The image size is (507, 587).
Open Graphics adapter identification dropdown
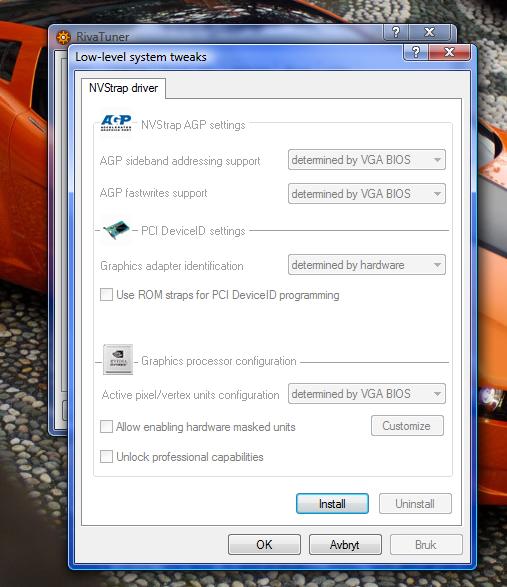point(367,265)
